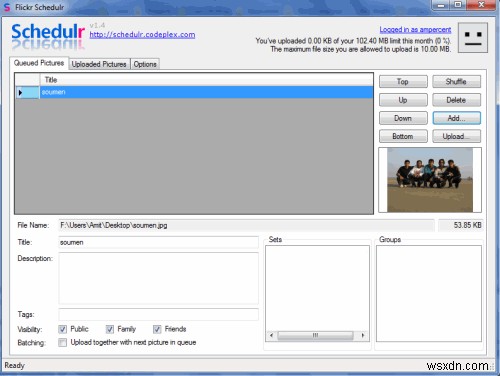This screenshot has height=376, width=500.
Task: Click into the Tags input field
Action: tap(158, 314)
